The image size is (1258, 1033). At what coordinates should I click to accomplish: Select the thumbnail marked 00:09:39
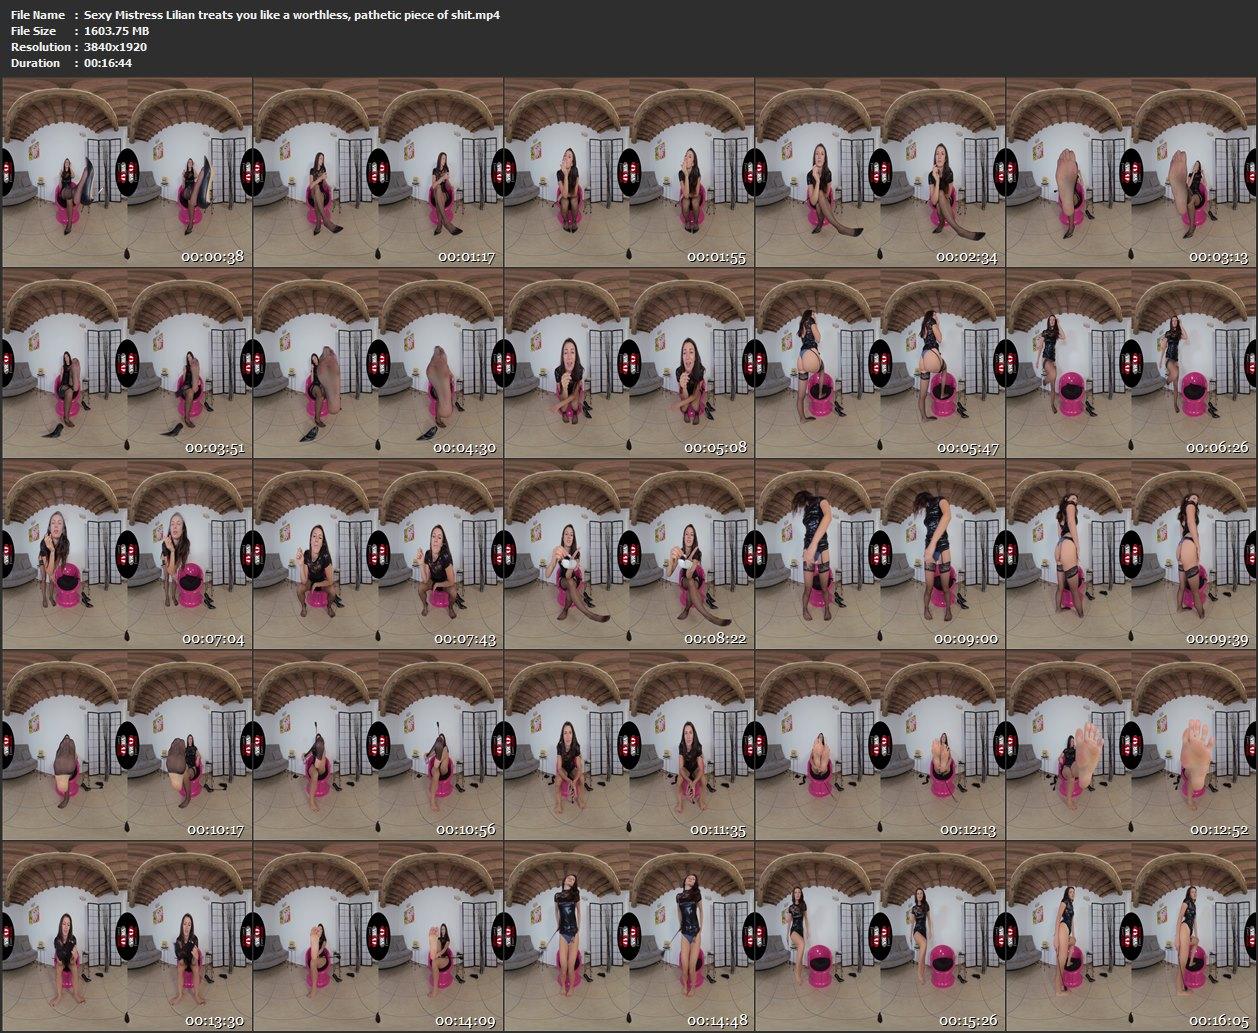click(x=1130, y=556)
